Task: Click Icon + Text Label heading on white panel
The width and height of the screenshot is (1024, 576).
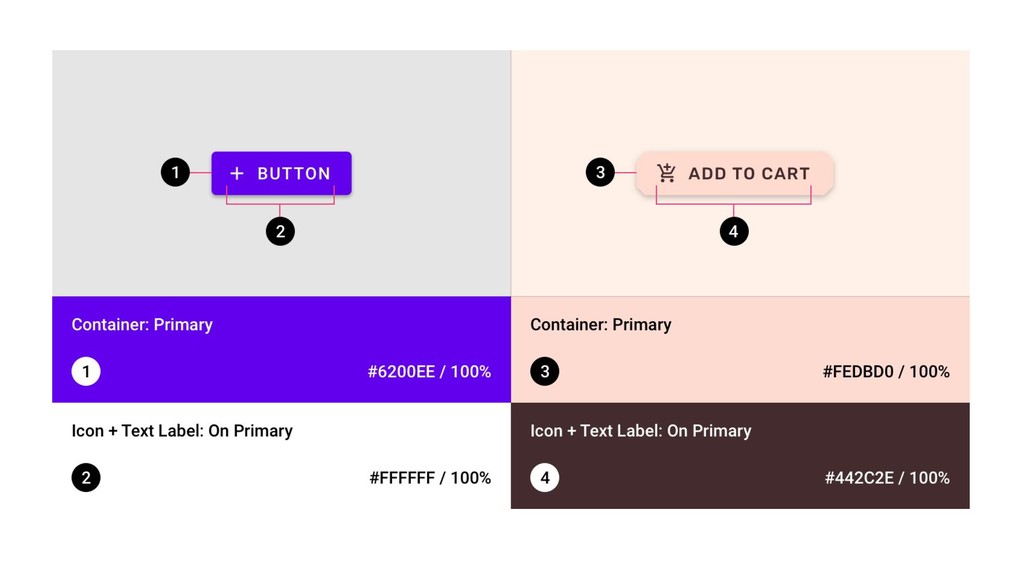Action: 182,431
